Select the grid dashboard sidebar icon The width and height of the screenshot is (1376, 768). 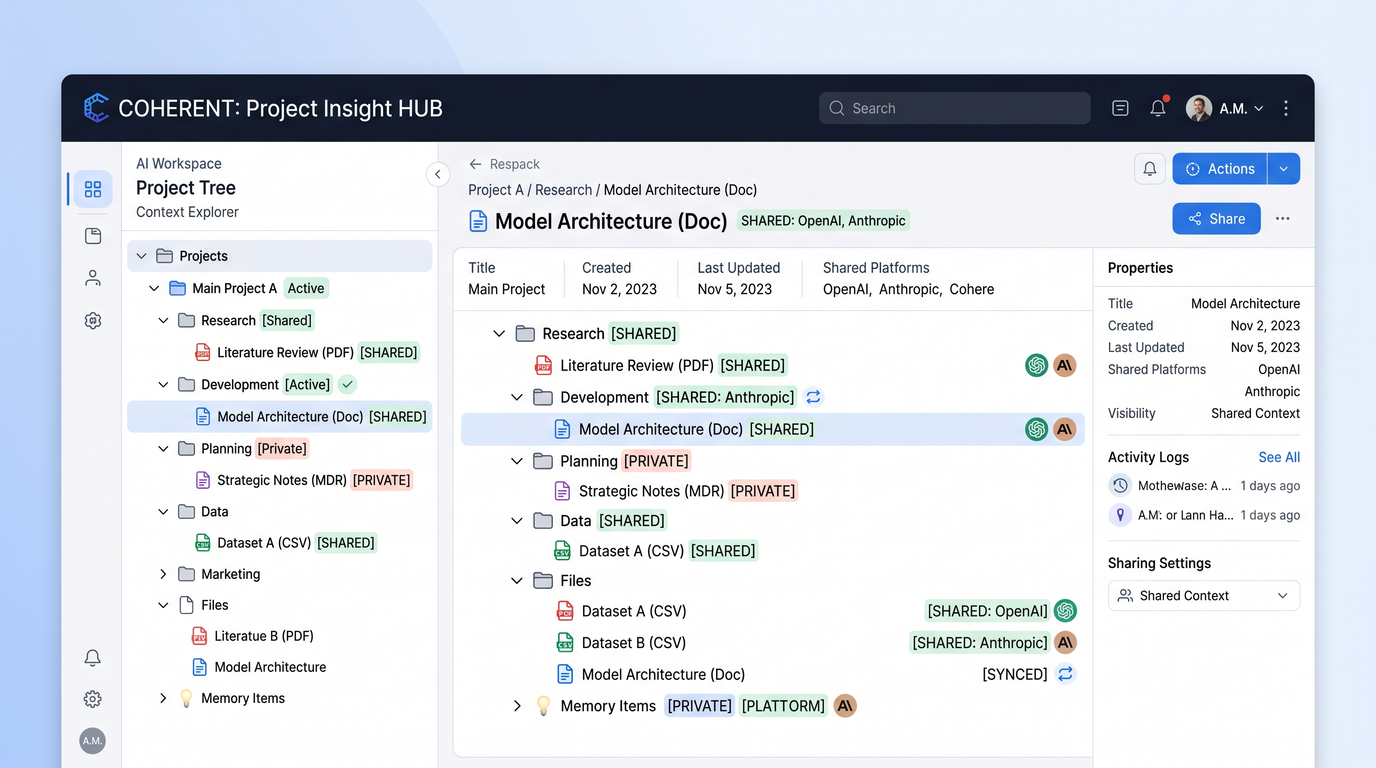93,189
